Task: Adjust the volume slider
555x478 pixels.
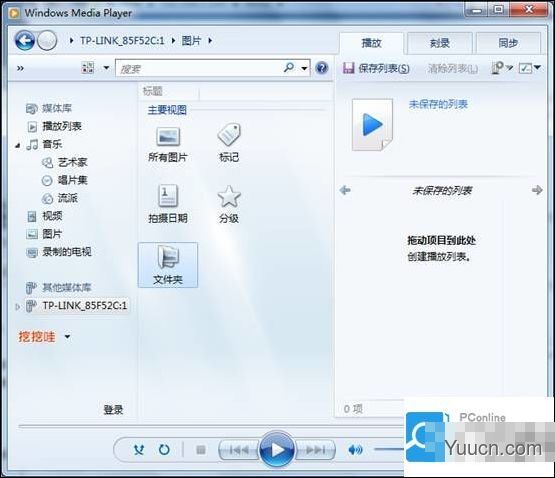Action: point(389,450)
